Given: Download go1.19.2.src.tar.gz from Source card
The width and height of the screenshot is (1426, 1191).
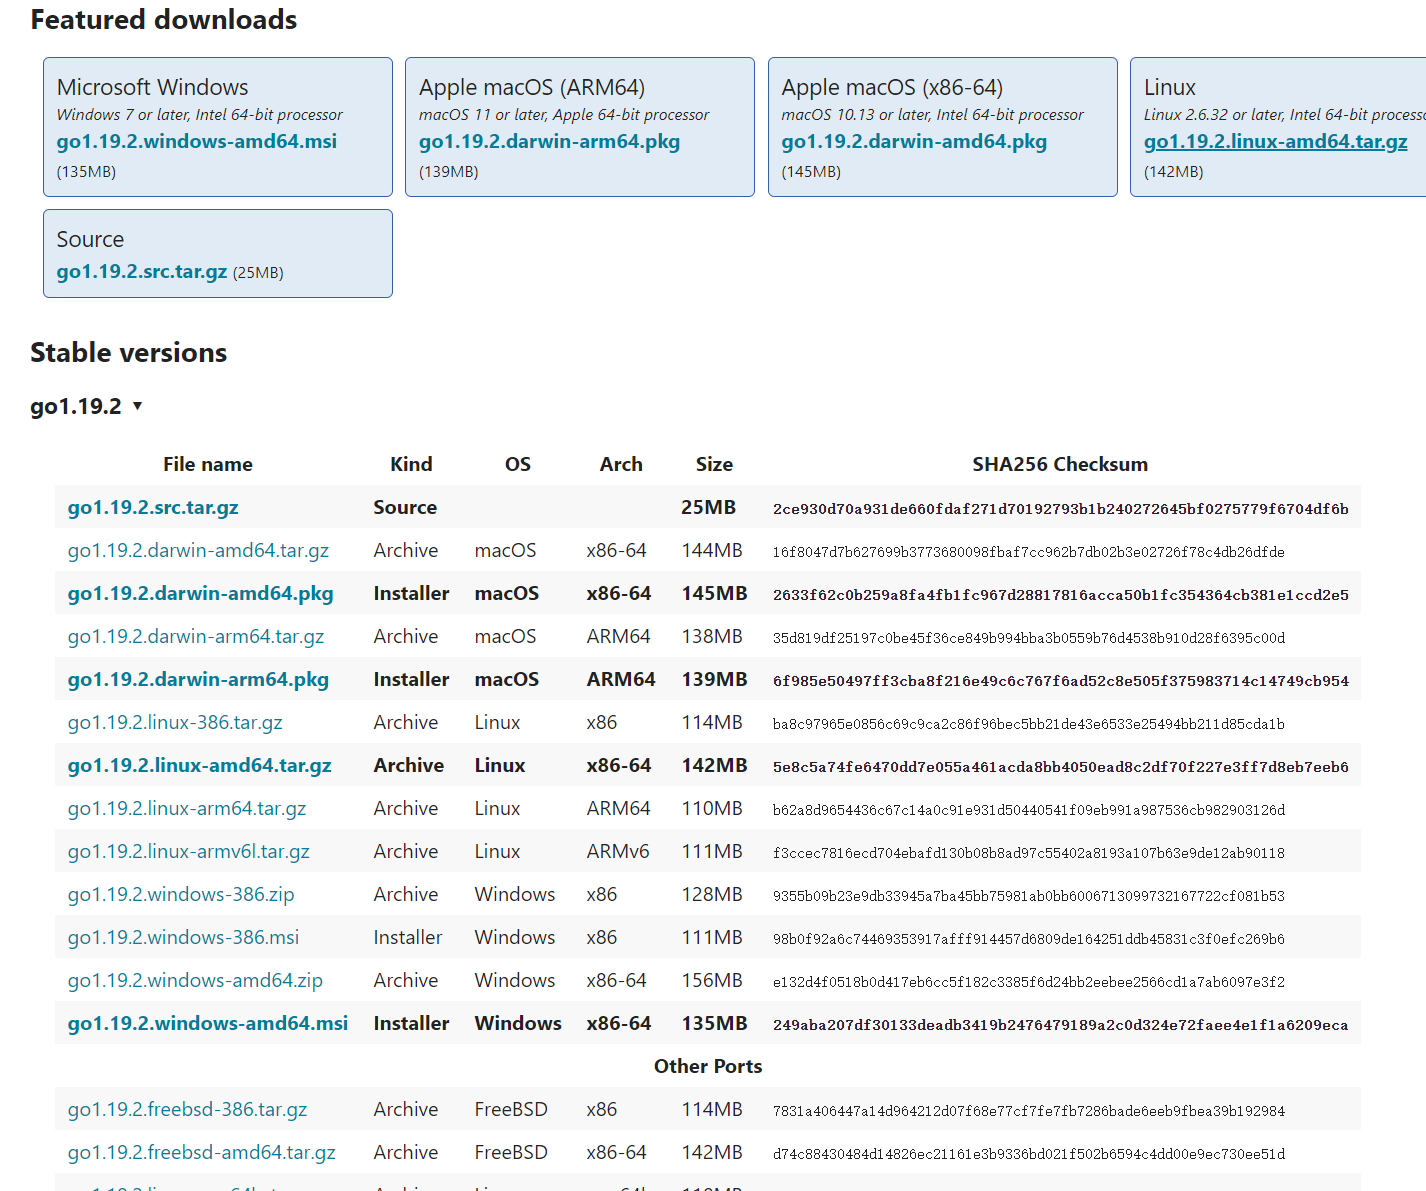Looking at the screenshot, I should click(142, 271).
